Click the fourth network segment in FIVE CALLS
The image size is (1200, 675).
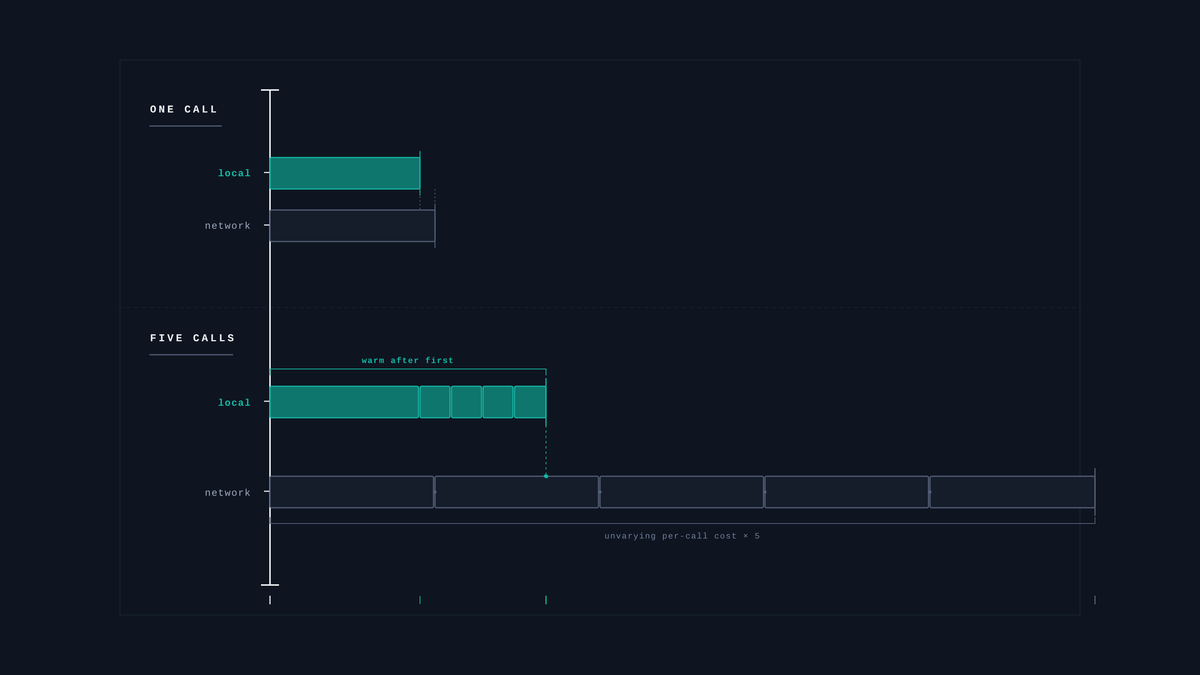pos(847,492)
